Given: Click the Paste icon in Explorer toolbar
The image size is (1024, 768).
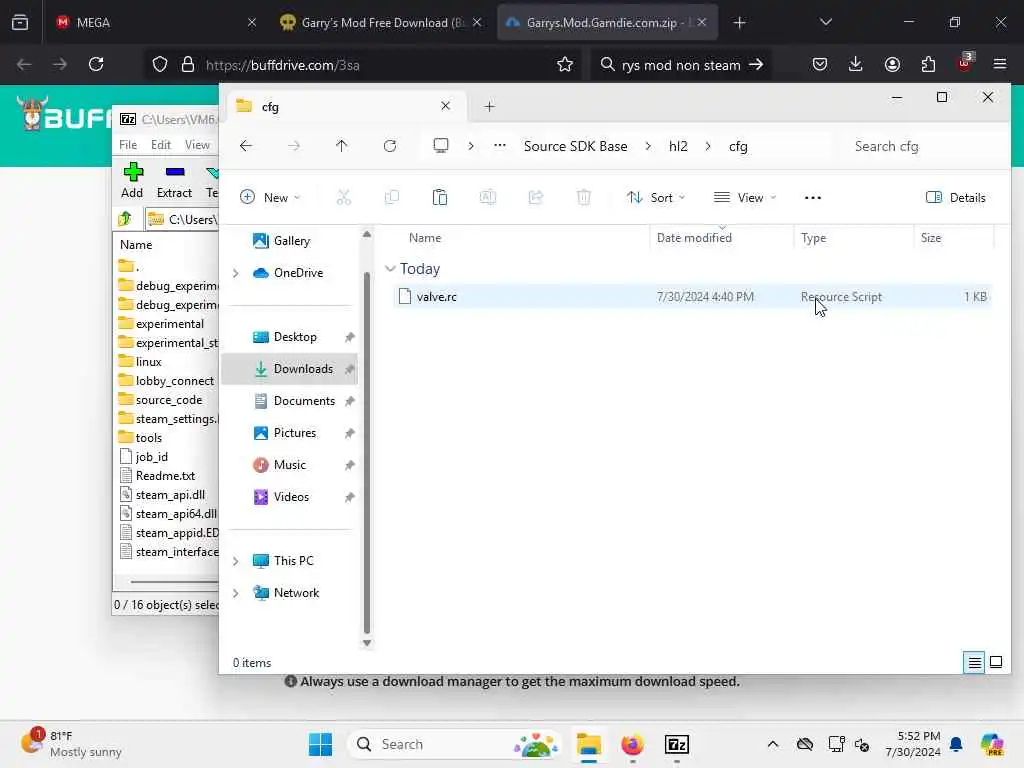Looking at the screenshot, I should [440, 197].
